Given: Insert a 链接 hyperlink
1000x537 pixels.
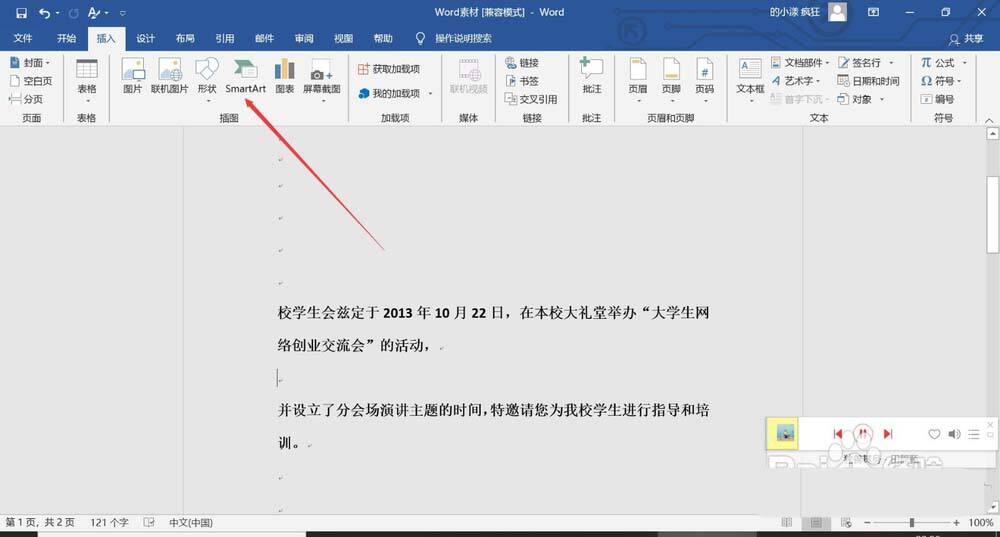Looking at the screenshot, I should pos(522,63).
